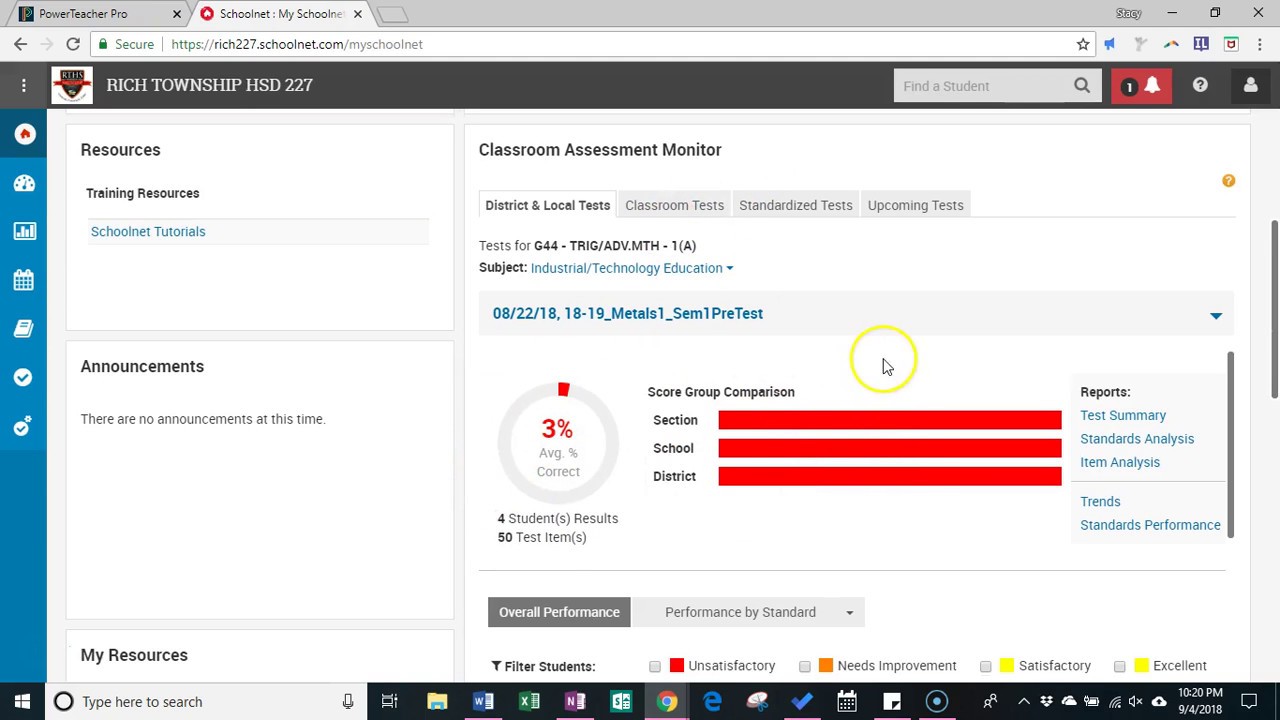Open the dashboard gauge sidebar icon
This screenshot has height=720, width=1280.
[24, 183]
